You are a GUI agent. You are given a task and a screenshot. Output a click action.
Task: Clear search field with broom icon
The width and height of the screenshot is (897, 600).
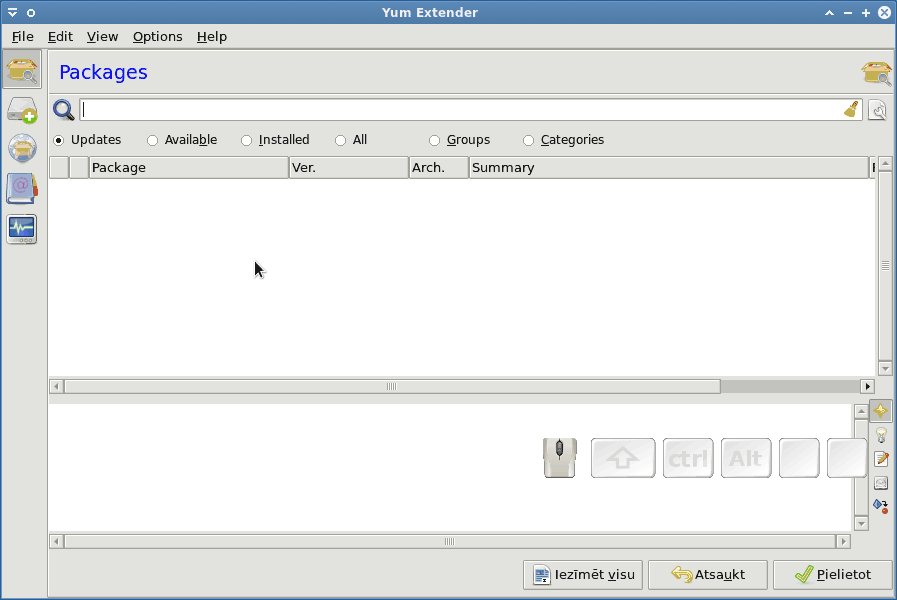click(x=851, y=109)
